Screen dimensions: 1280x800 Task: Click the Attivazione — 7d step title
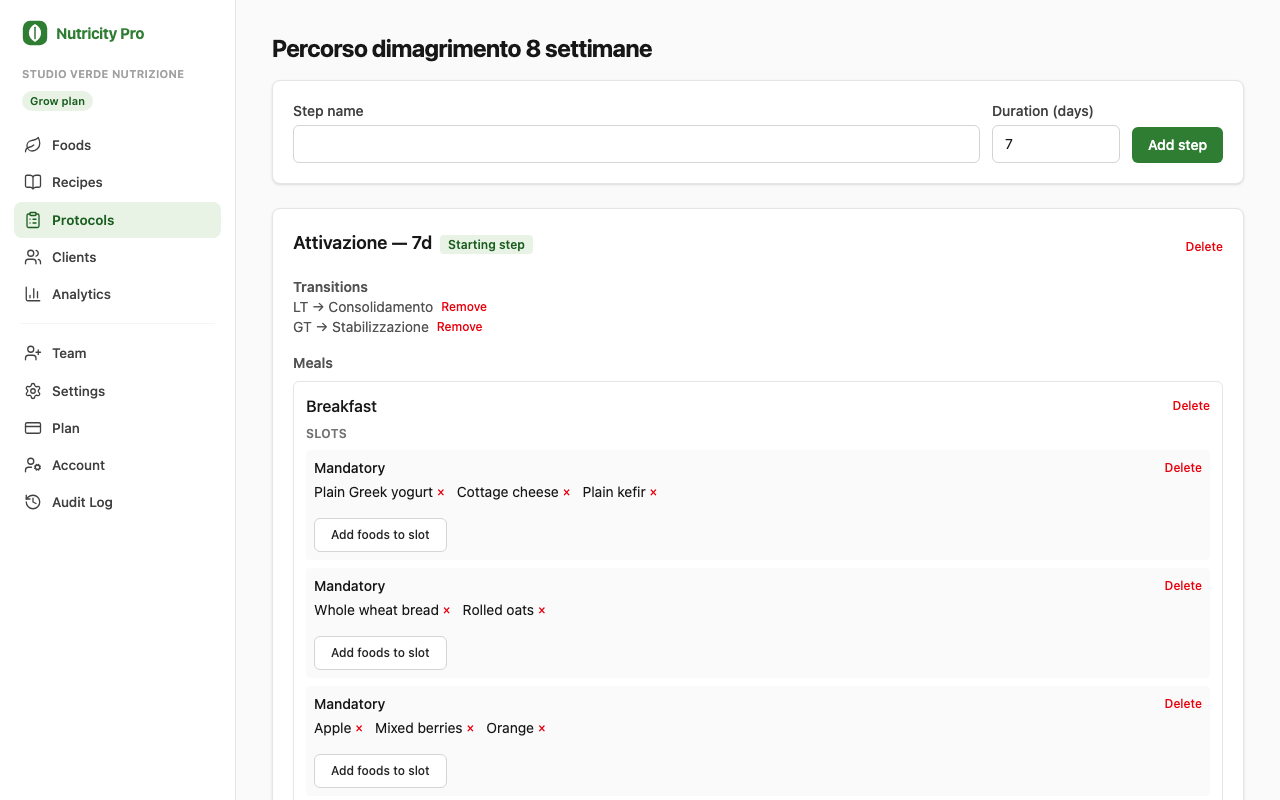pyautogui.click(x=362, y=243)
